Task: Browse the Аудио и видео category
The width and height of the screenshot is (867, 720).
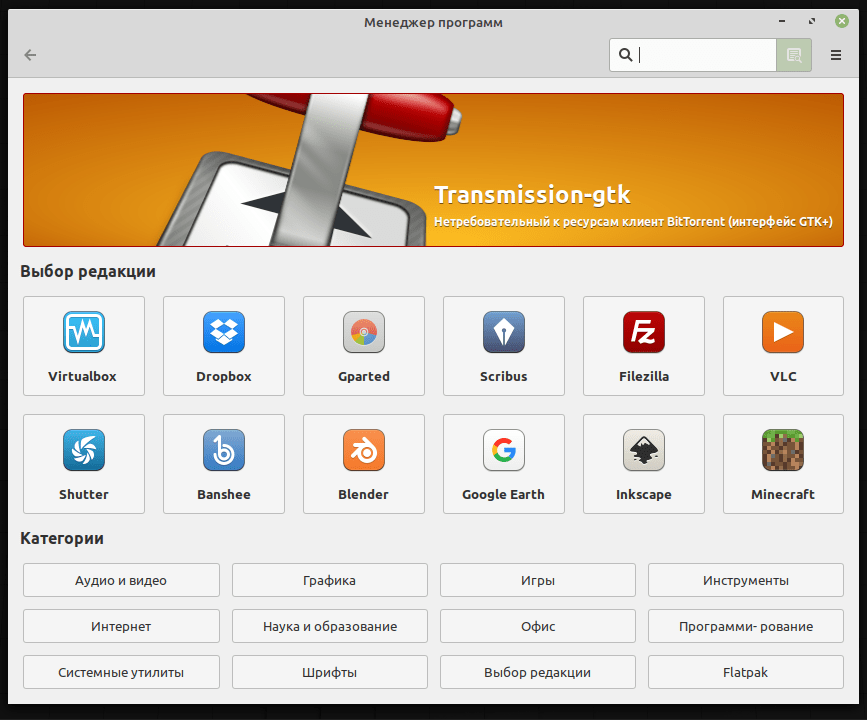Action: tap(121, 580)
